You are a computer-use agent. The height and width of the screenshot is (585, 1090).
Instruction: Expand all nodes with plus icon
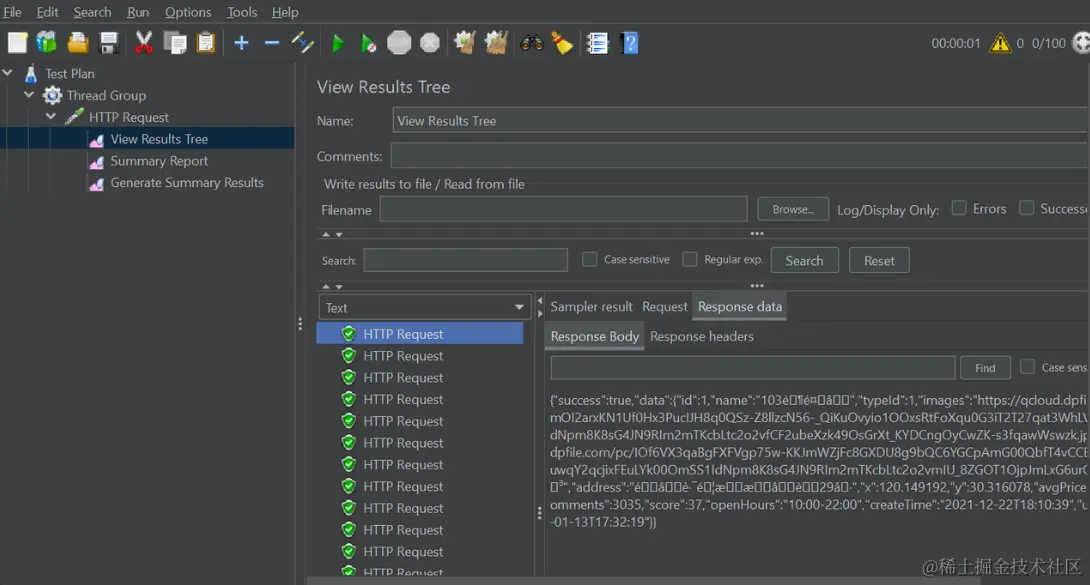(241, 43)
